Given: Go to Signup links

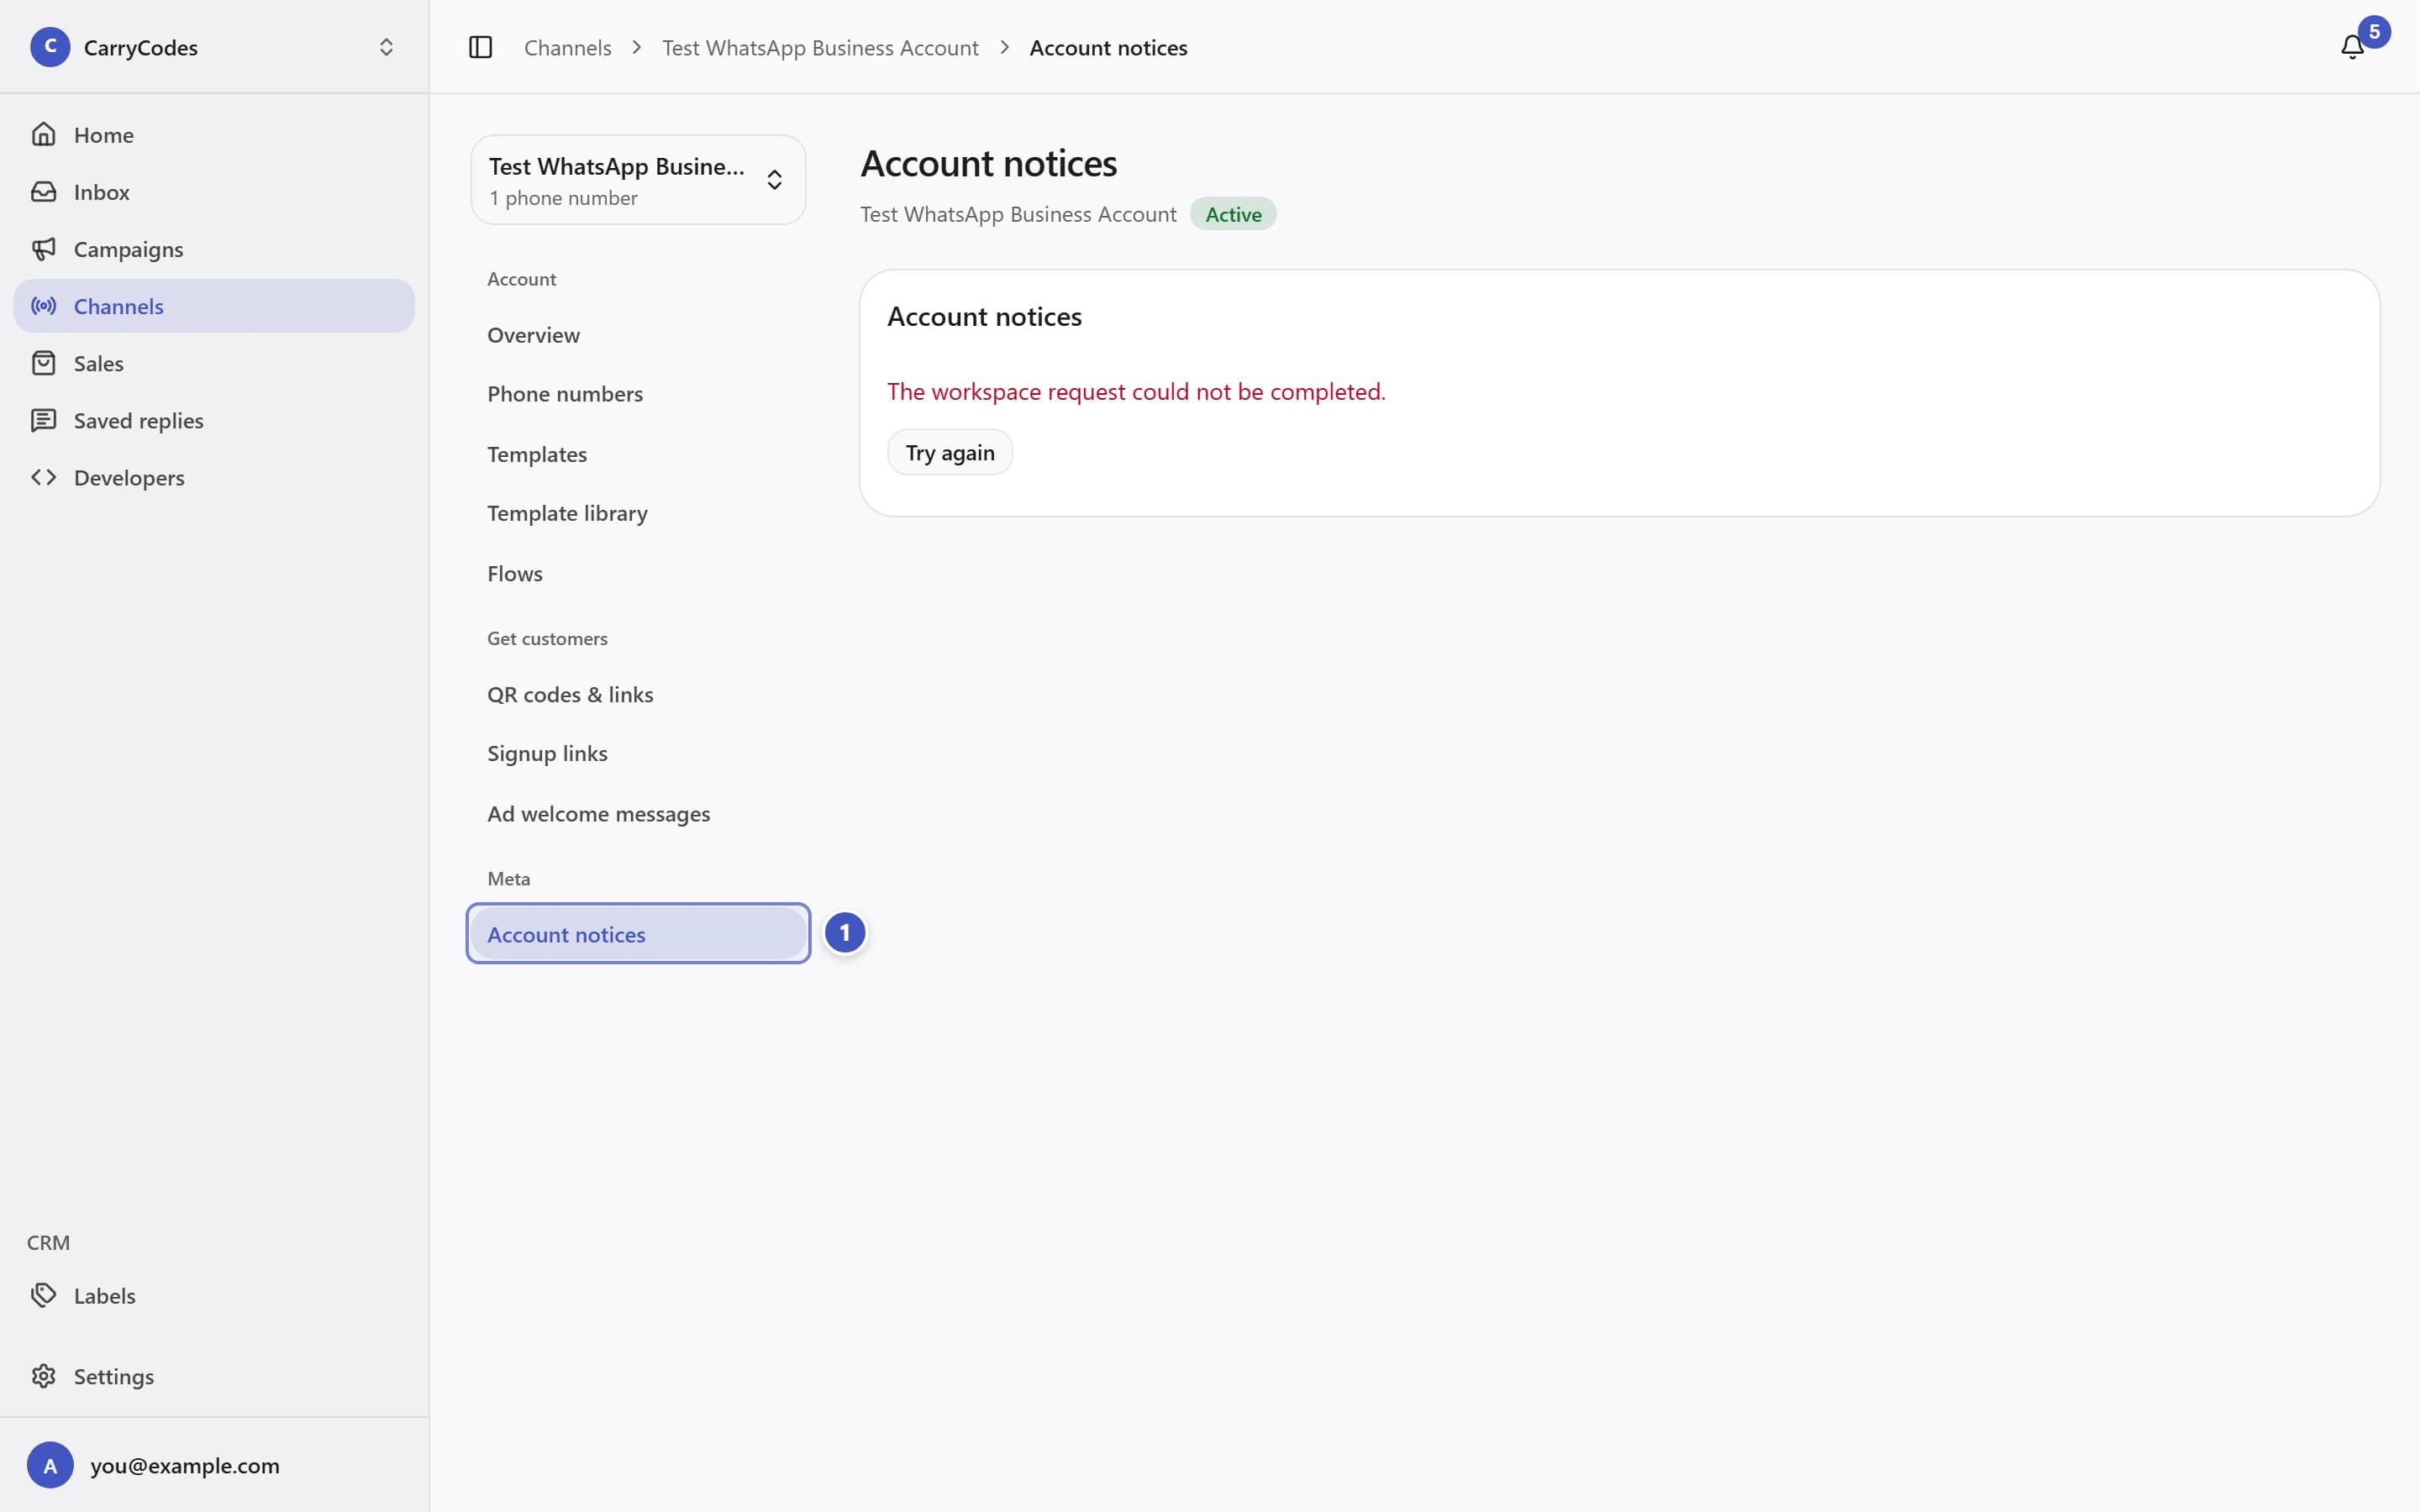Looking at the screenshot, I should pyautogui.click(x=638, y=753).
